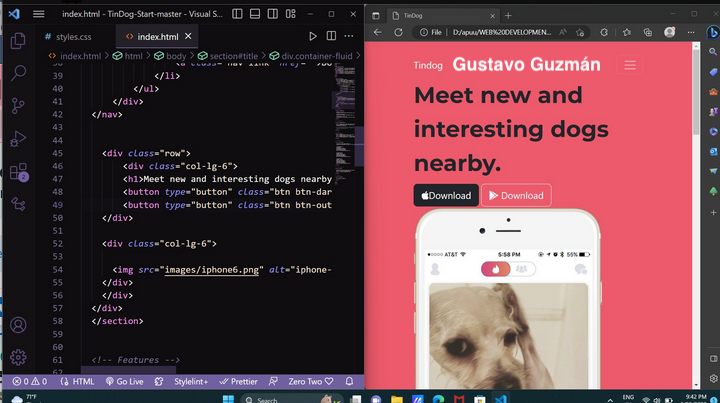Add this page to favorites
This screenshot has width=720, height=403.
point(580,33)
